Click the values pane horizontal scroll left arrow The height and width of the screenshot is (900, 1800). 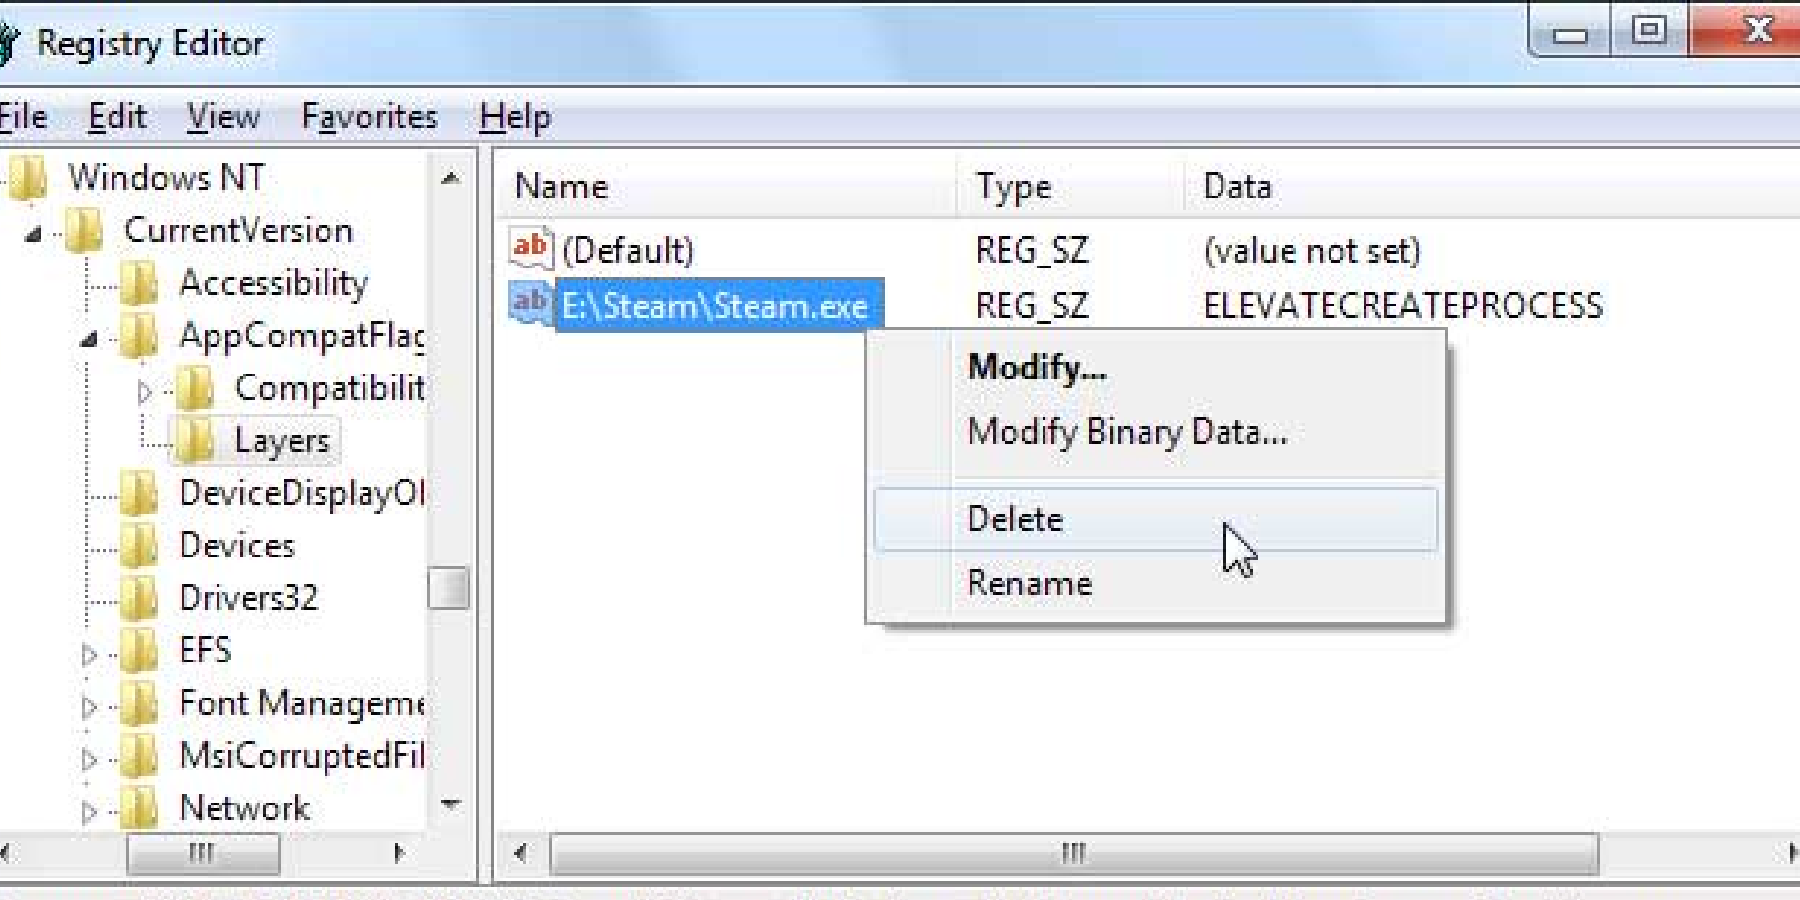point(520,853)
